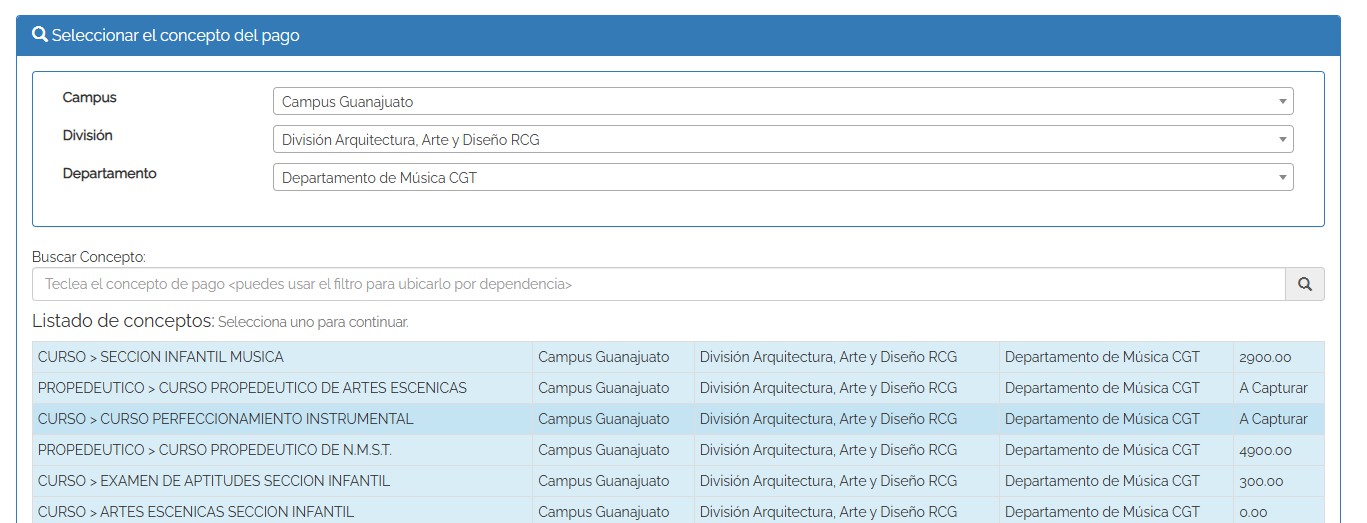Click the 2900.00 price cell
1367x523 pixels.
coord(1265,357)
